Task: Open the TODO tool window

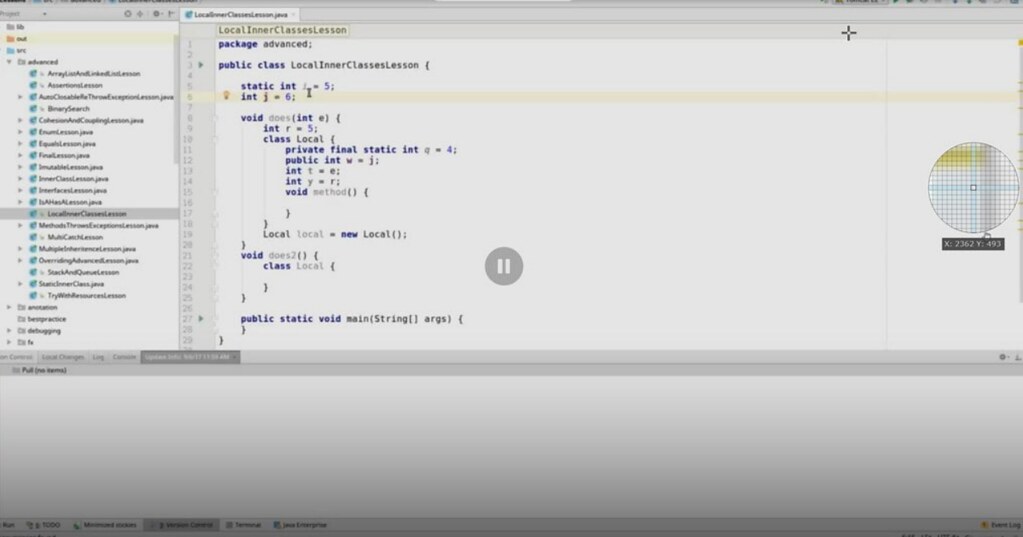Action: (x=46, y=525)
